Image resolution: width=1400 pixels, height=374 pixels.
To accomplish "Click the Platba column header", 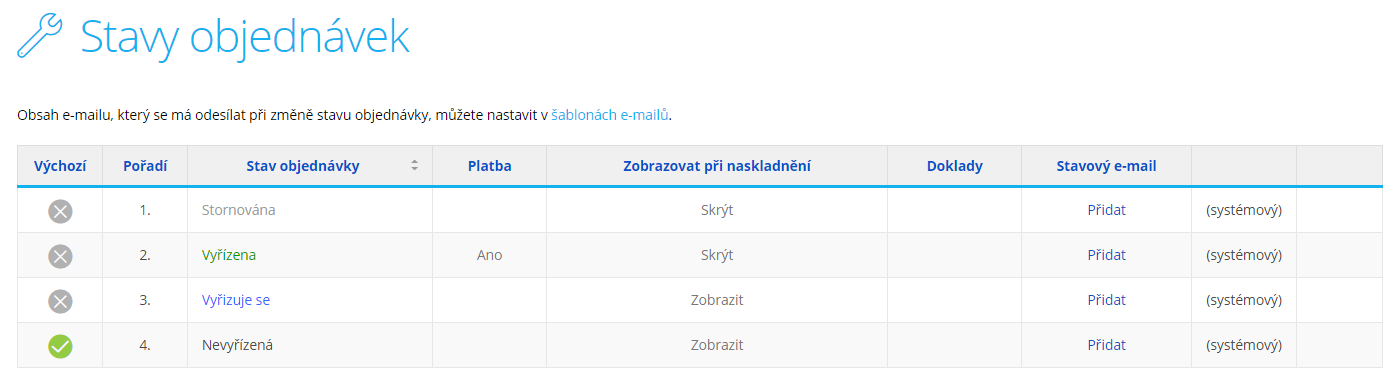I will [490, 166].
